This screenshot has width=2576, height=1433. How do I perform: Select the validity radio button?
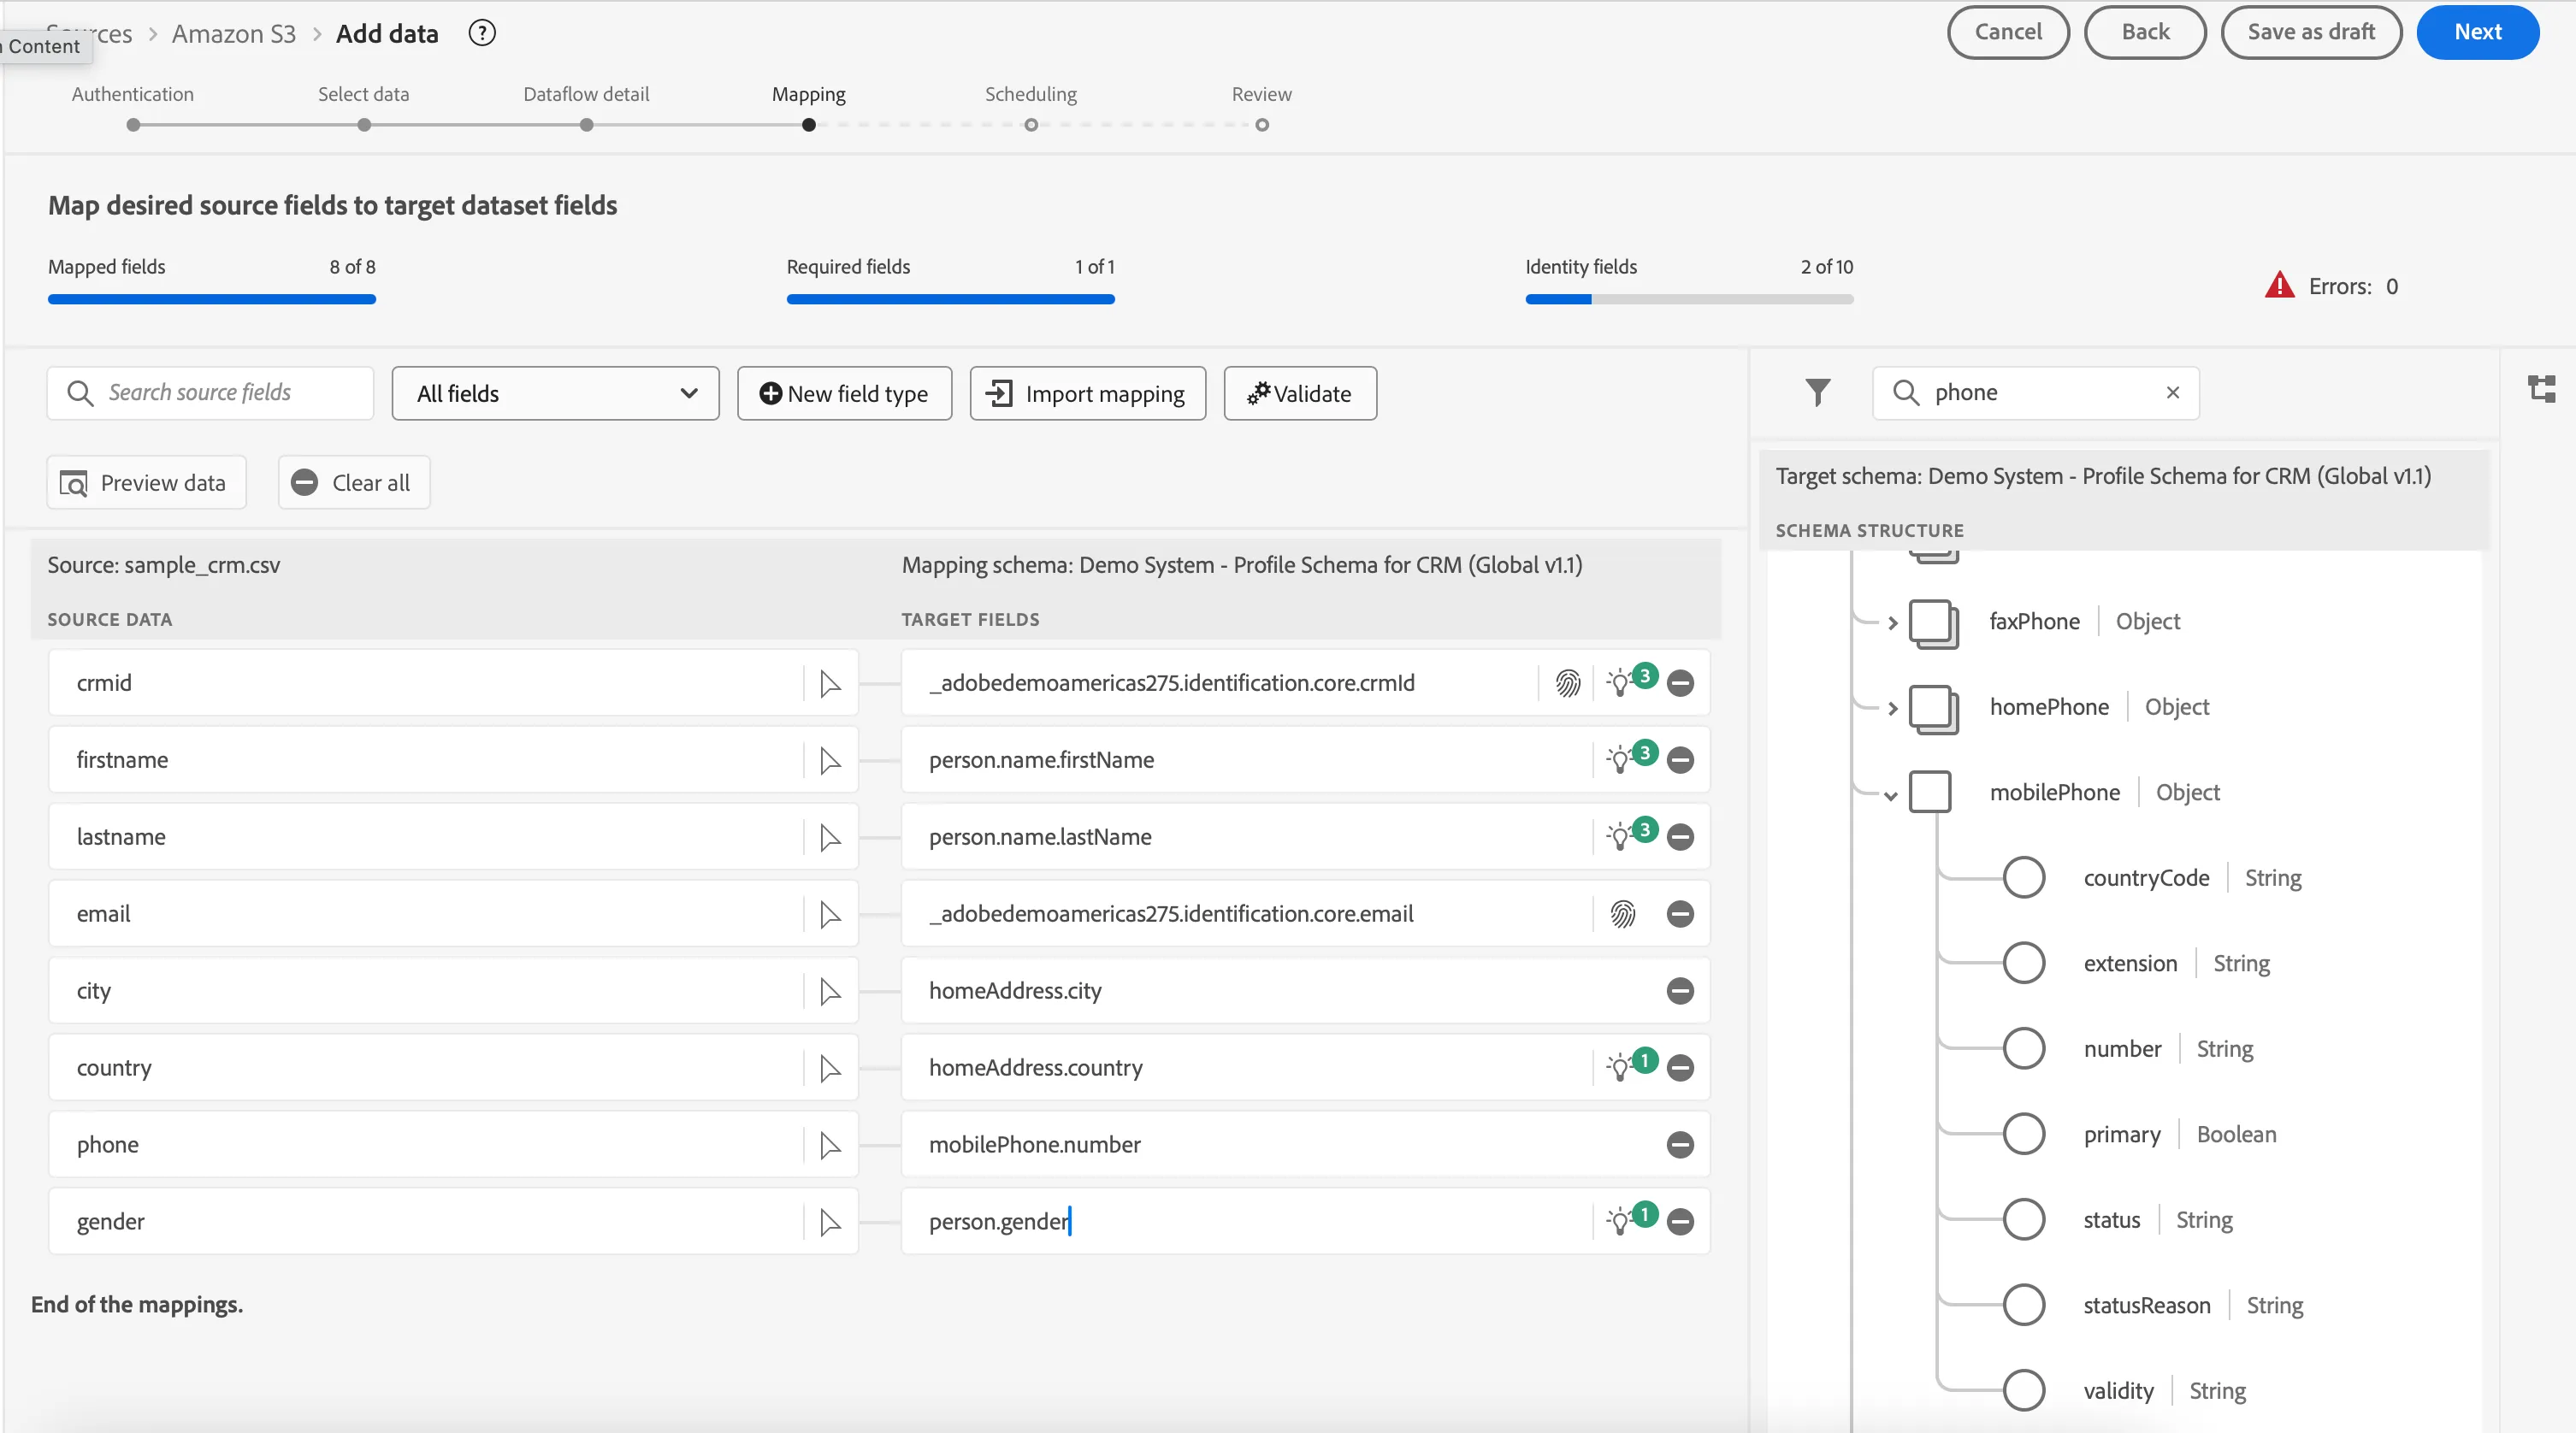pos(2023,1391)
